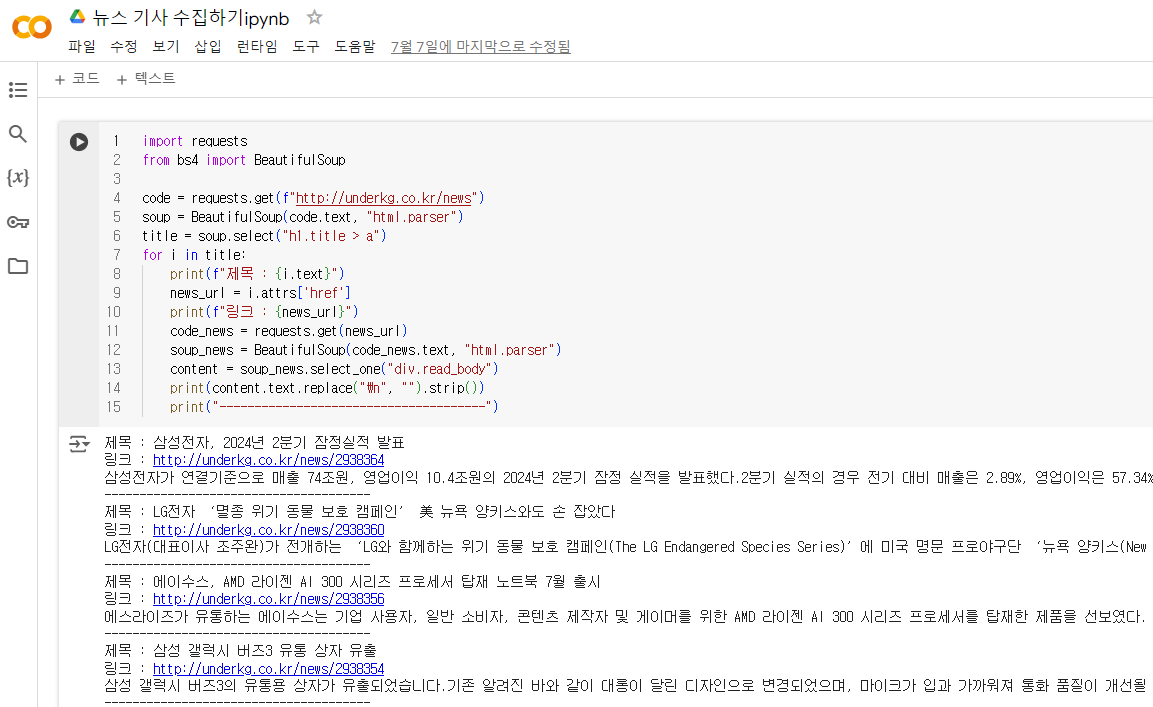Click code line 9 news_url = i.attrs['href']
Image resolution: width=1153 pixels, height=707 pixels.
click(x=260, y=293)
